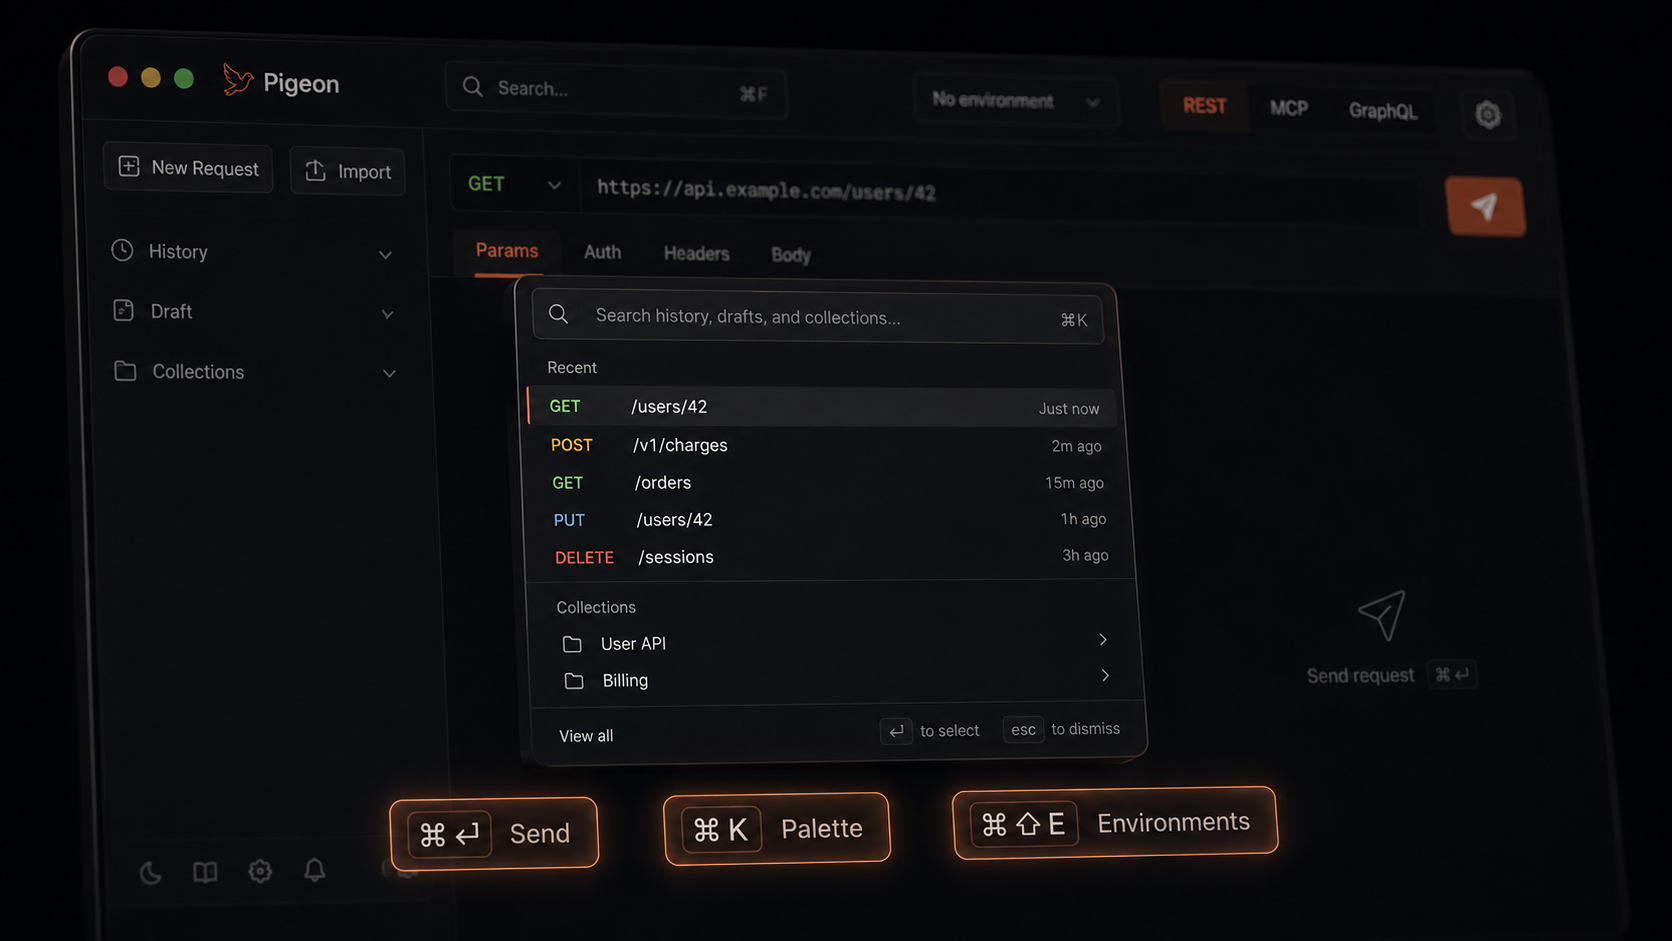
Task: Expand the Draft section chevron
Action: point(387,315)
